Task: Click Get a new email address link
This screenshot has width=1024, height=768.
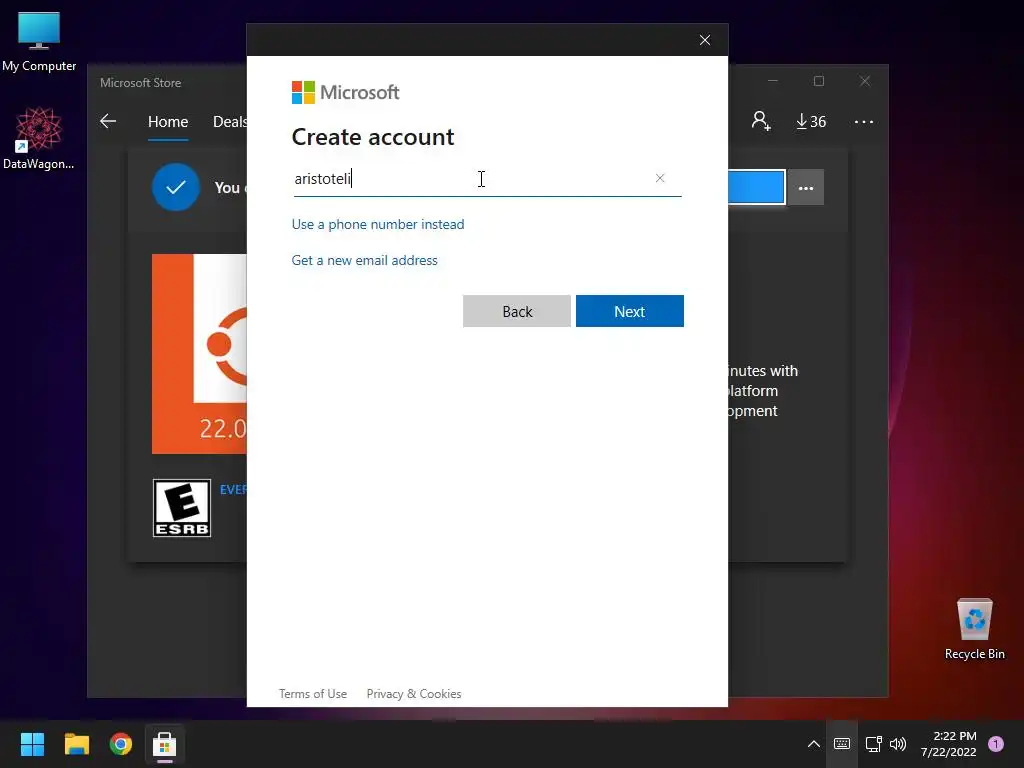Action: click(x=364, y=260)
